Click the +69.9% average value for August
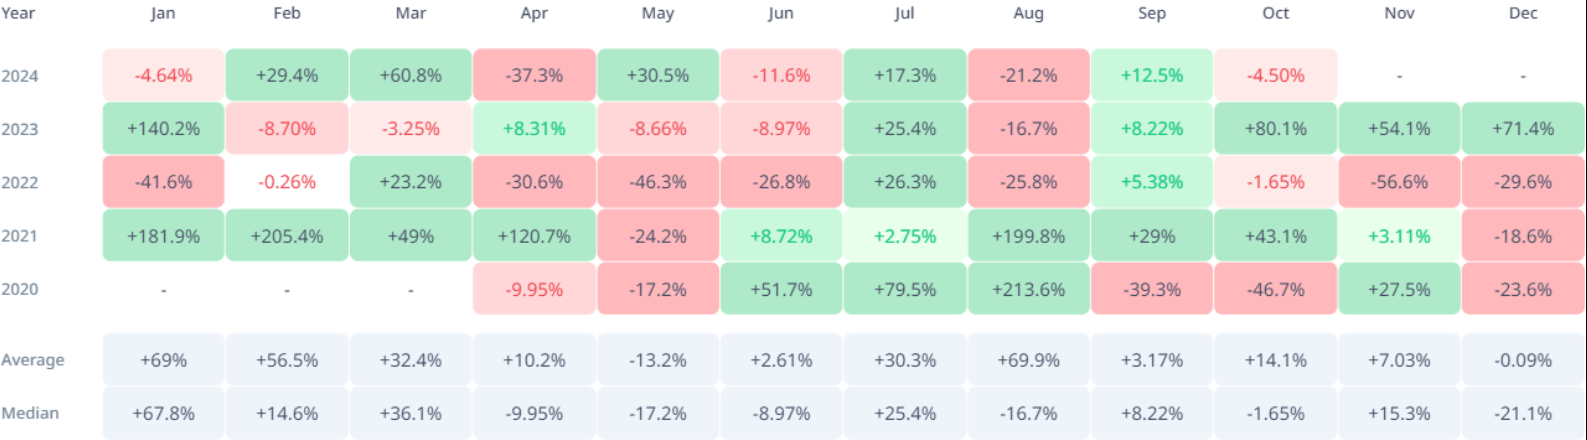This screenshot has height=440, width=1587. pos(1028,360)
